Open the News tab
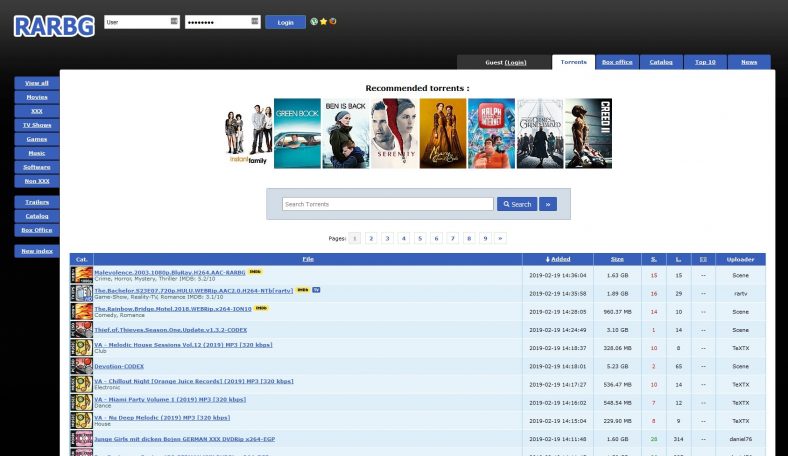Image resolution: width=788 pixels, height=456 pixels. (x=749, y=62)
